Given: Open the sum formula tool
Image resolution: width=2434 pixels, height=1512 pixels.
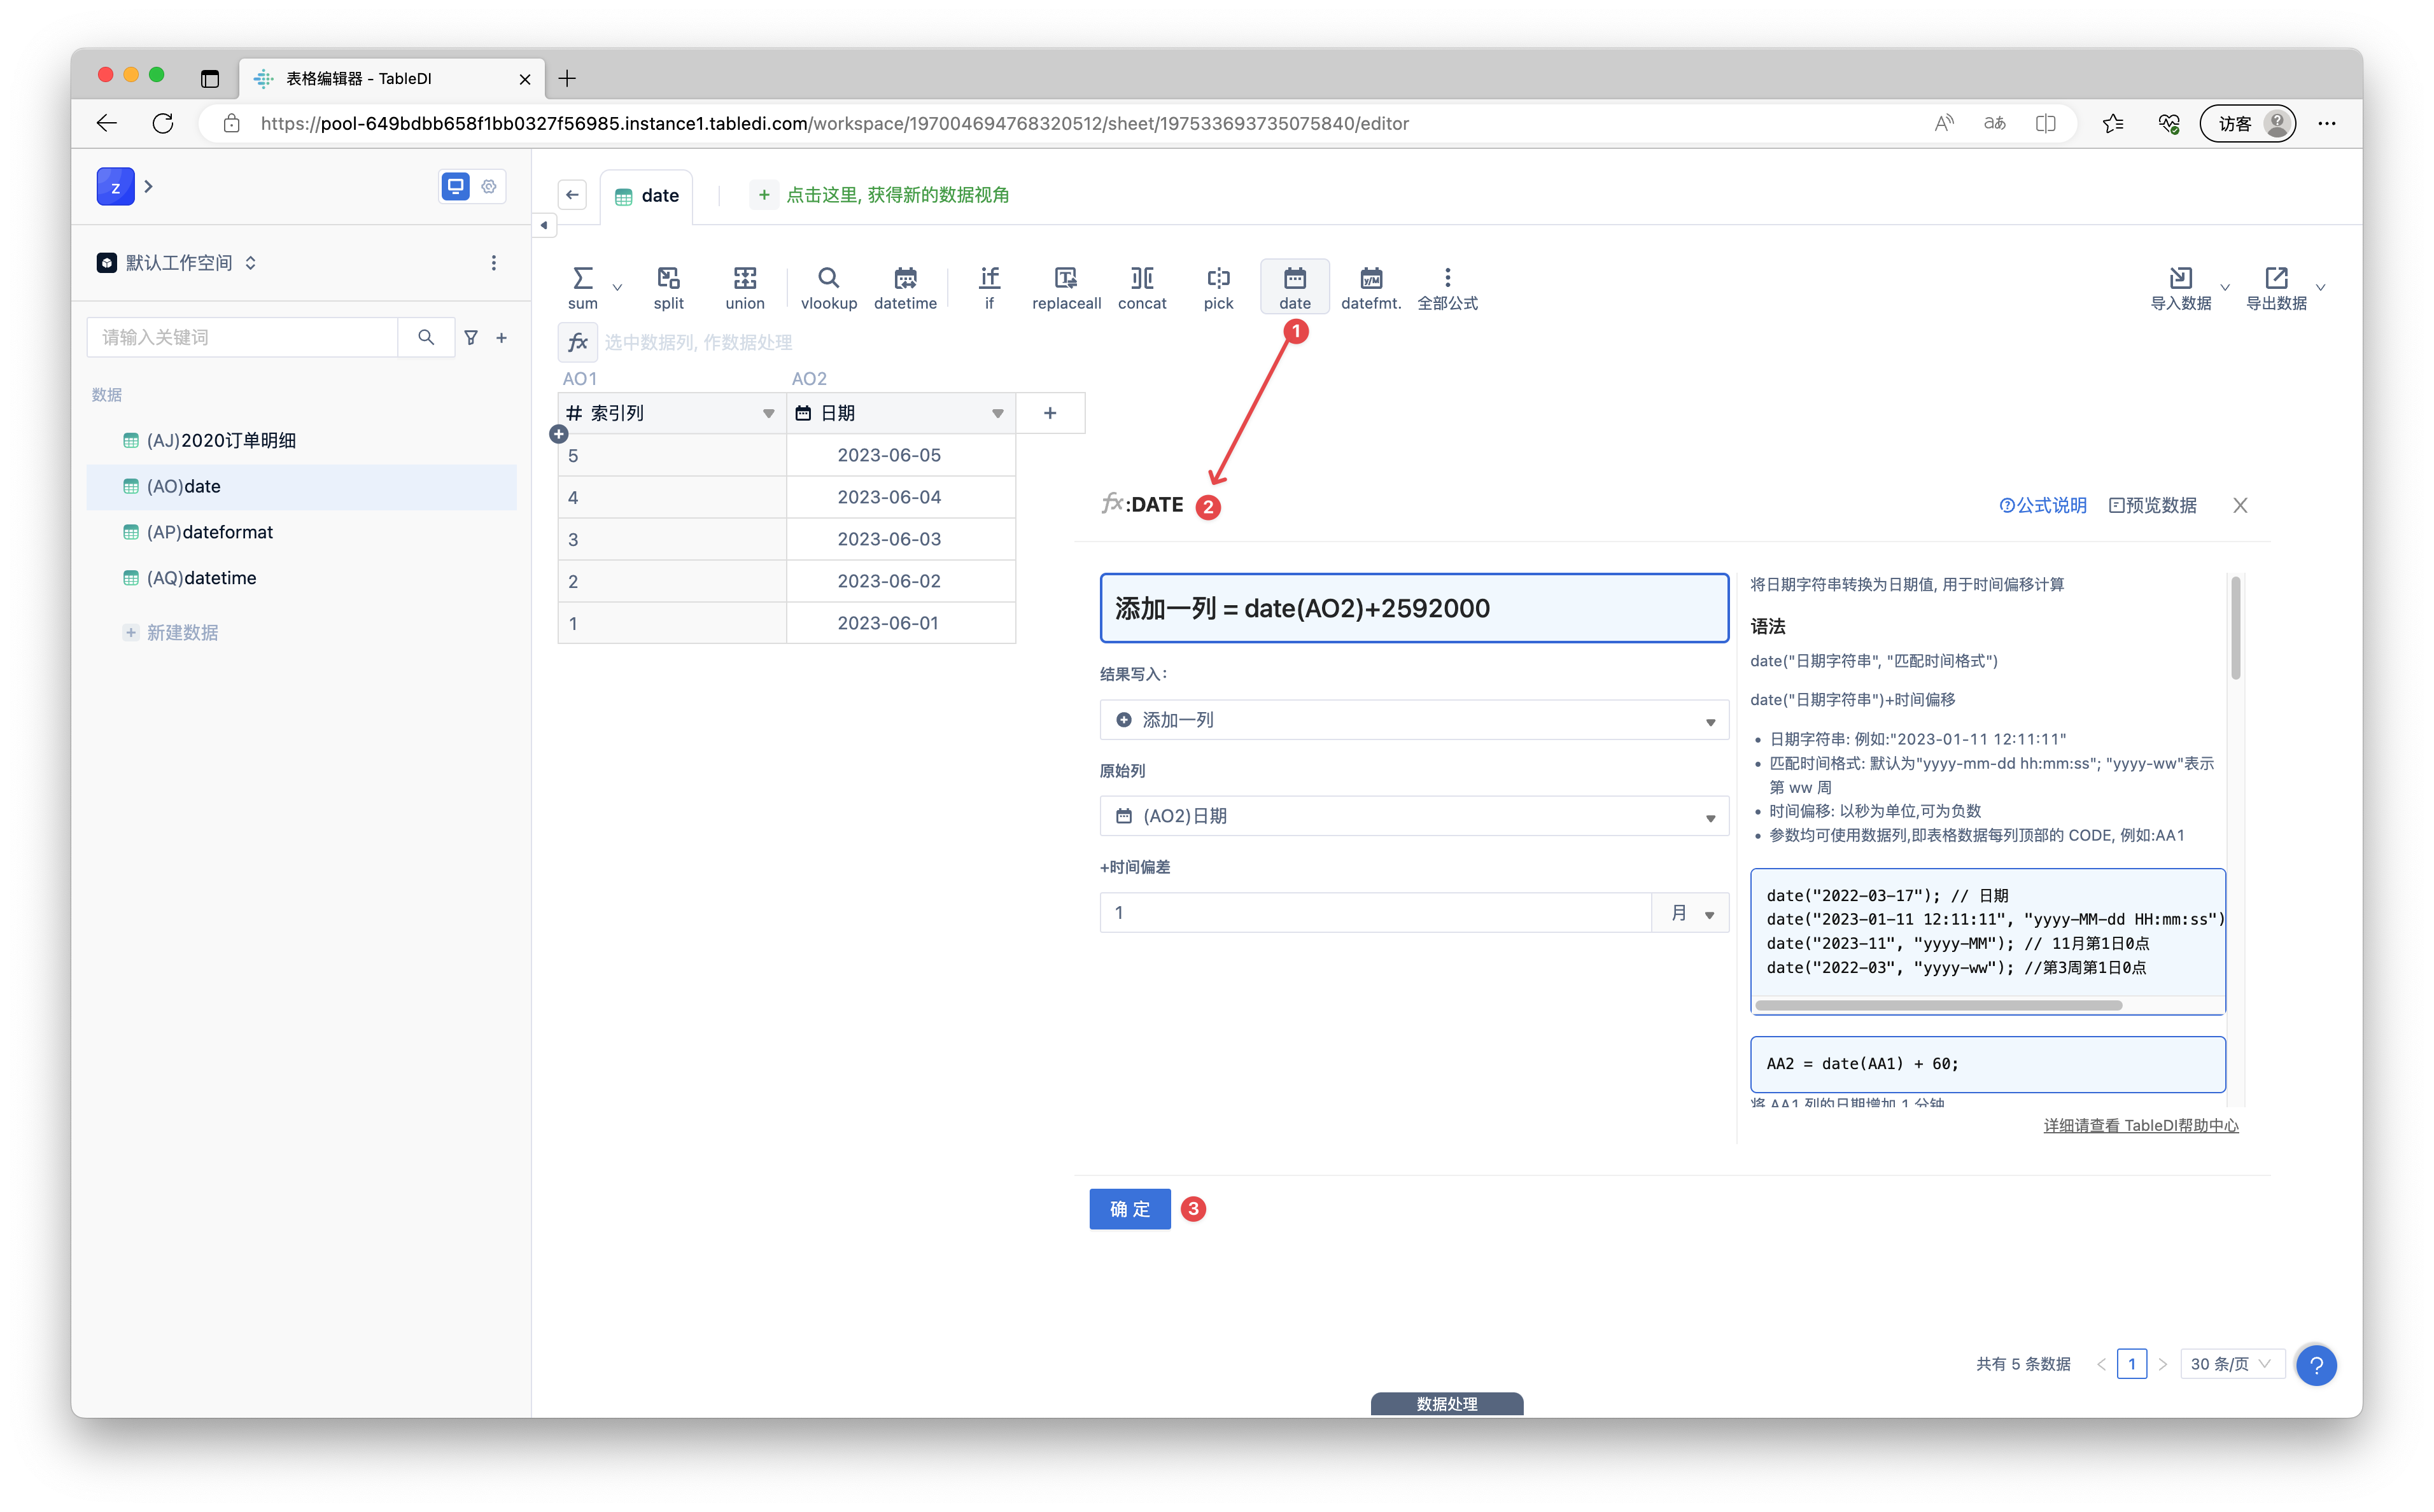Looking at the screenshot, I should 582,288.
